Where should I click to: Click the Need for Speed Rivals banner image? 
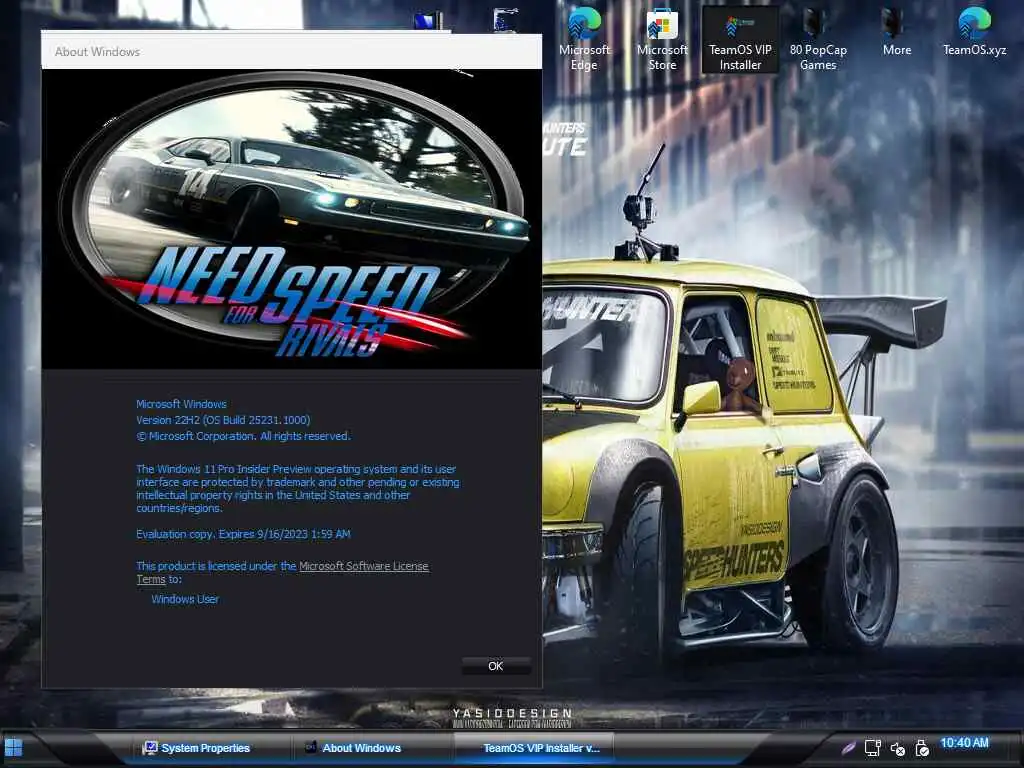pos(291,219)
